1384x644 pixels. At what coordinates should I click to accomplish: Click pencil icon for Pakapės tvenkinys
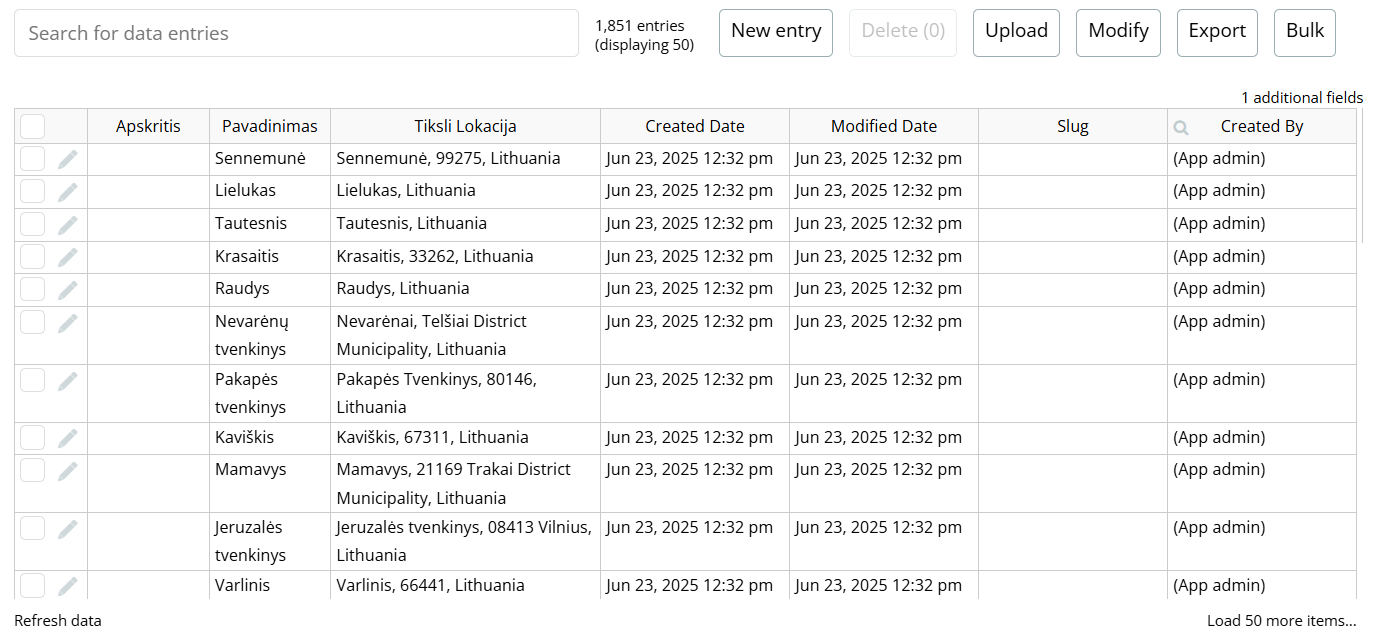click(x=67, y=381)
